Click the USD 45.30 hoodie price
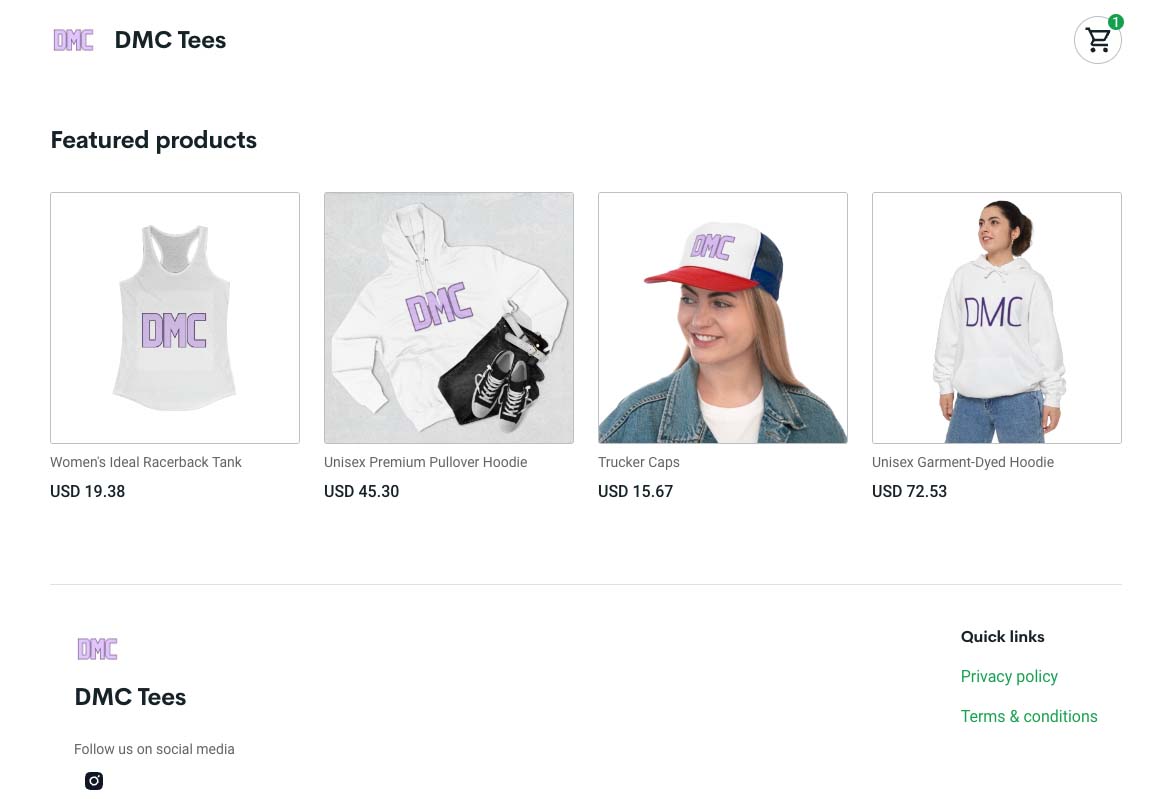The width and height of the screenshot is (1164, 799). pos(362,491)
